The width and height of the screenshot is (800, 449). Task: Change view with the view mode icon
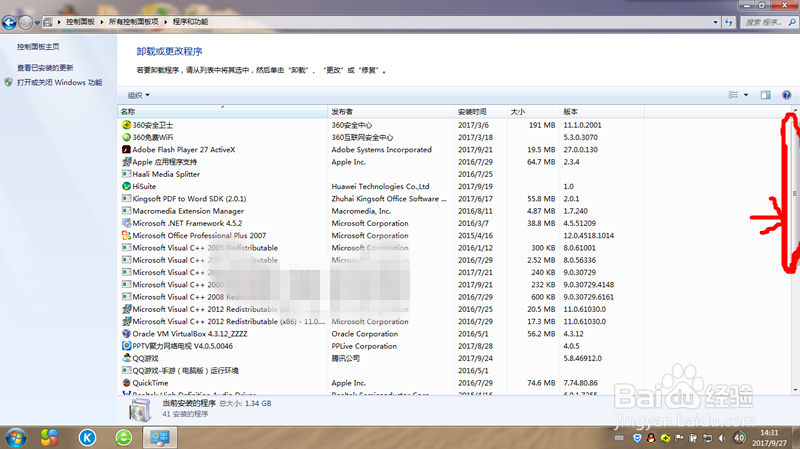pyautogui.click(x=733, y=95)
